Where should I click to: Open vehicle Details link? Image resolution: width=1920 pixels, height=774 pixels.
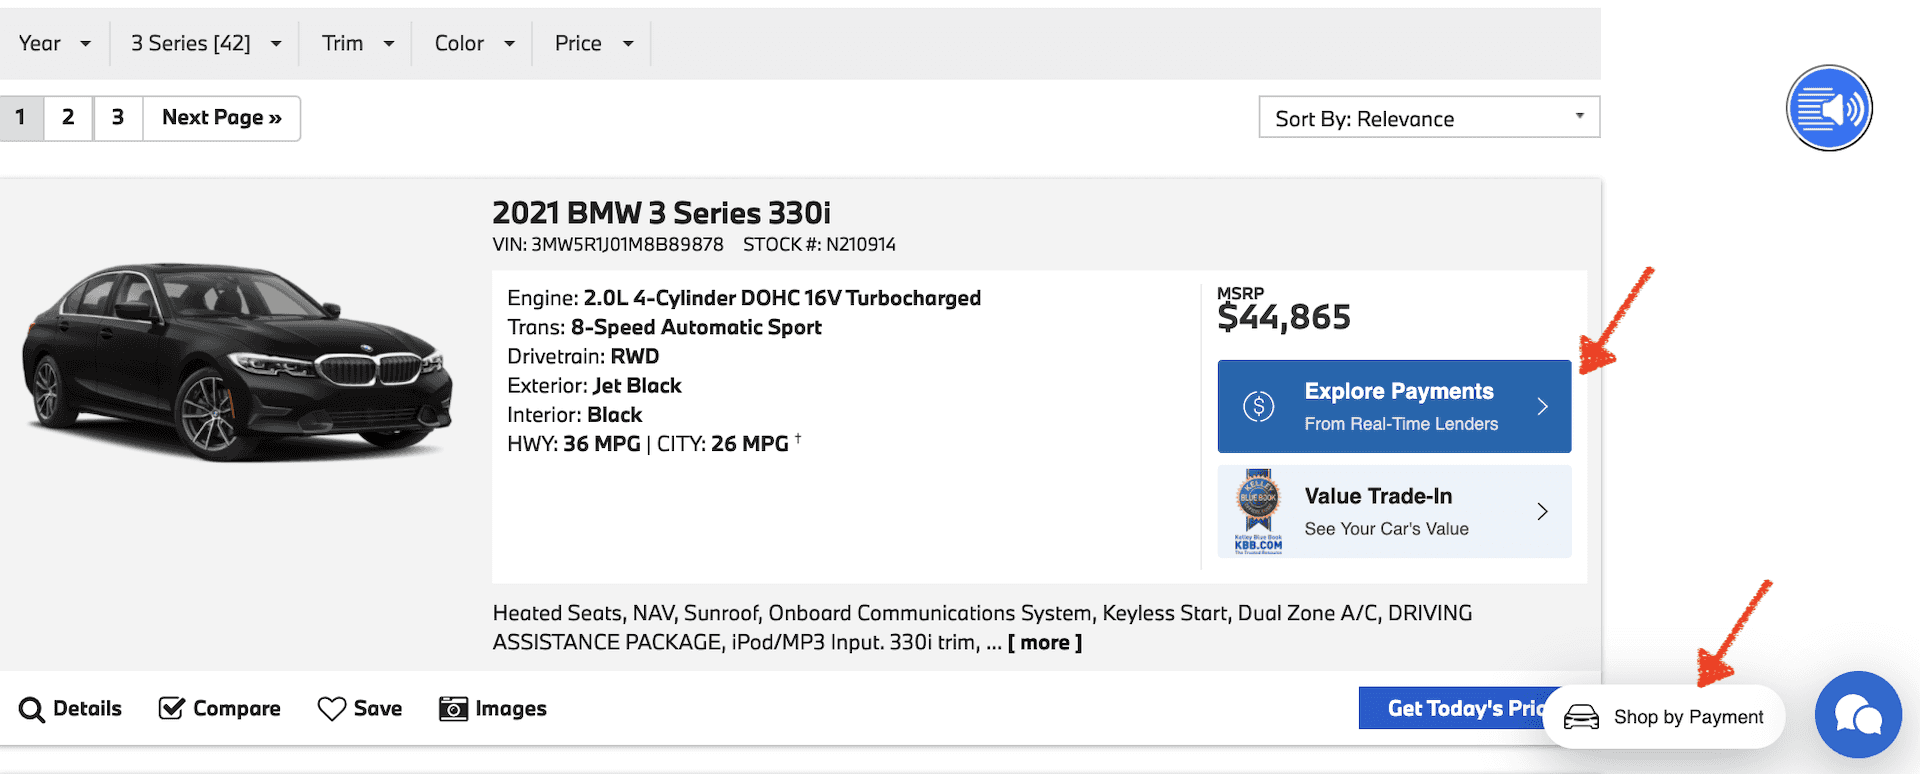coord(87,709)
